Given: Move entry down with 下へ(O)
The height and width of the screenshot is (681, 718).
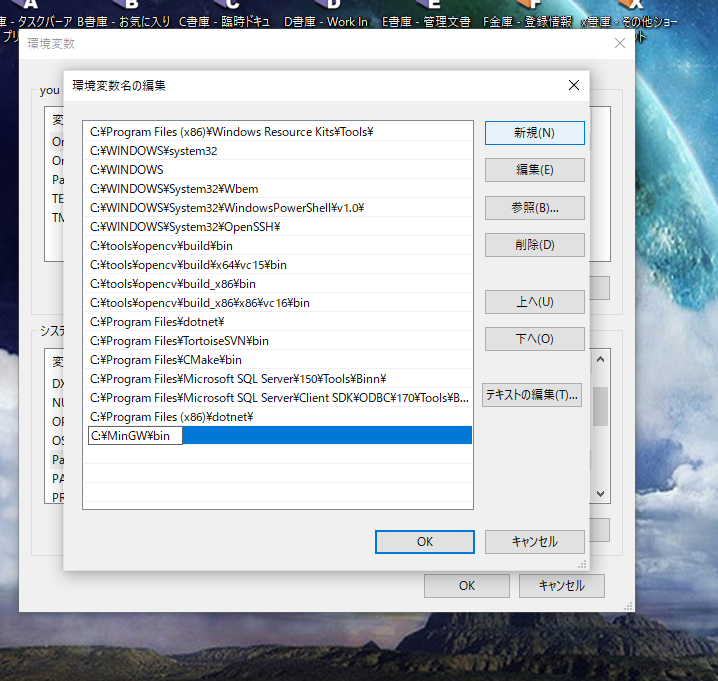Looking at the screenshot, I should 534,339.
